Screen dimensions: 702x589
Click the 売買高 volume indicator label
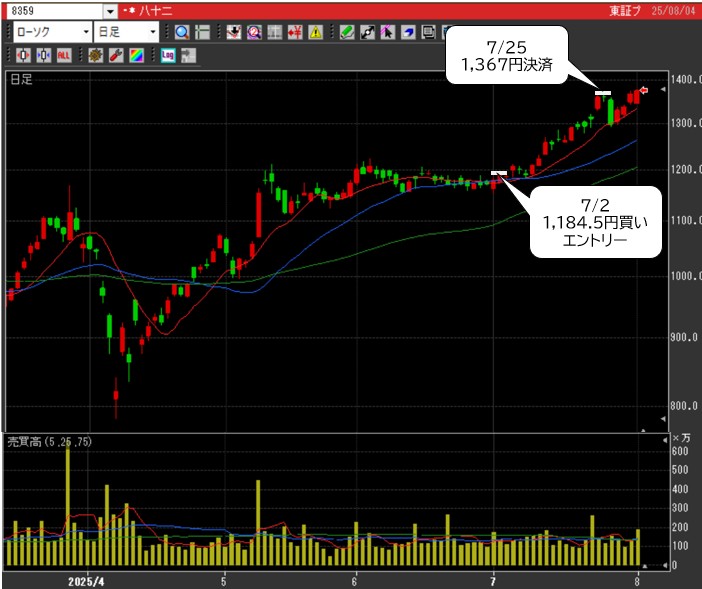[24, 441]
